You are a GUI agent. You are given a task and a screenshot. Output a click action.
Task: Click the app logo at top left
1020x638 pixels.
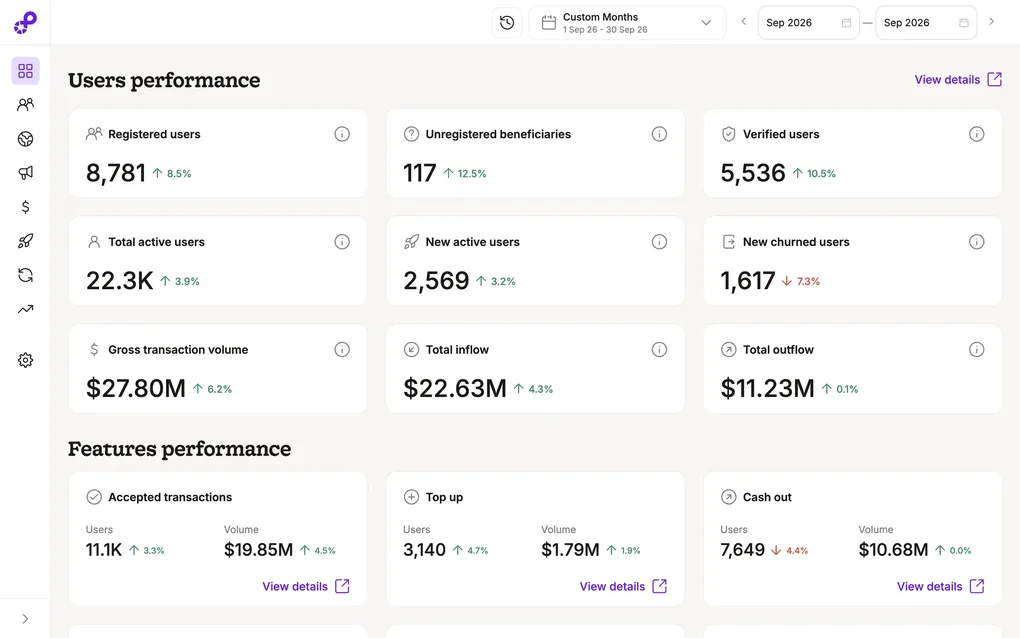[25, 22]
